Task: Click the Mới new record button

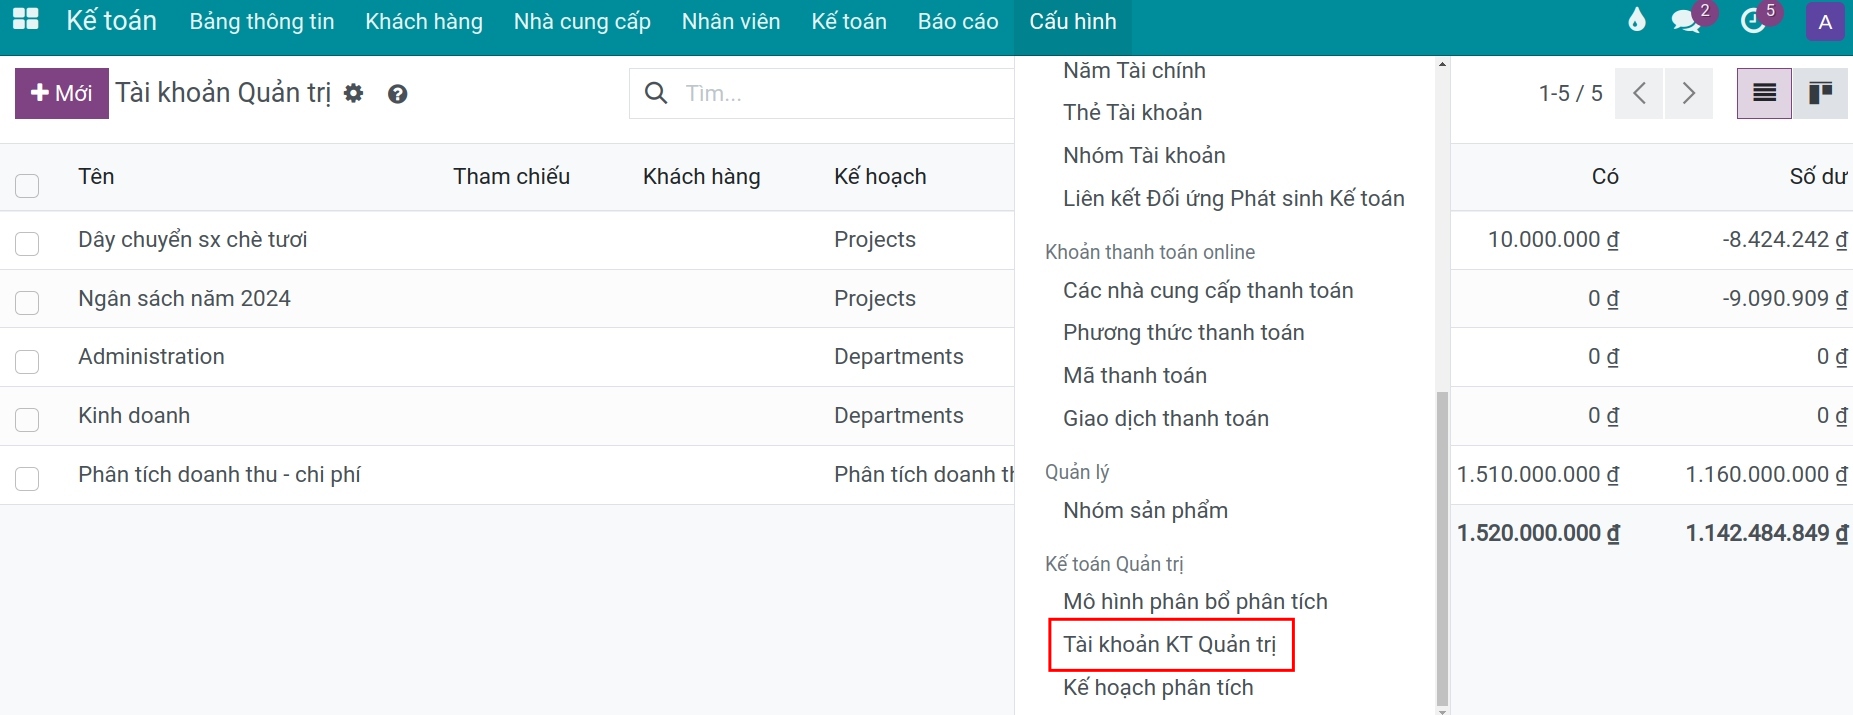Action: (62, 93)
